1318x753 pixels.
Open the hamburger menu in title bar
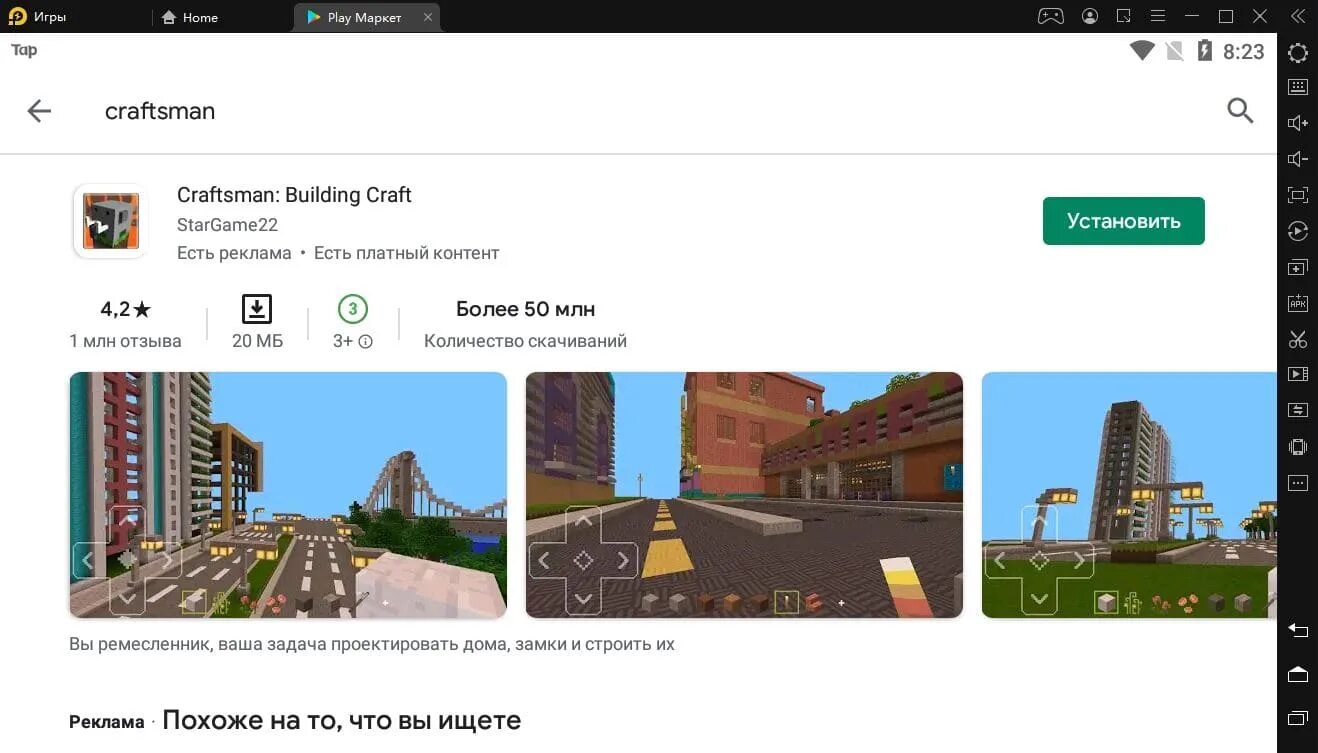click(1158, 16)
